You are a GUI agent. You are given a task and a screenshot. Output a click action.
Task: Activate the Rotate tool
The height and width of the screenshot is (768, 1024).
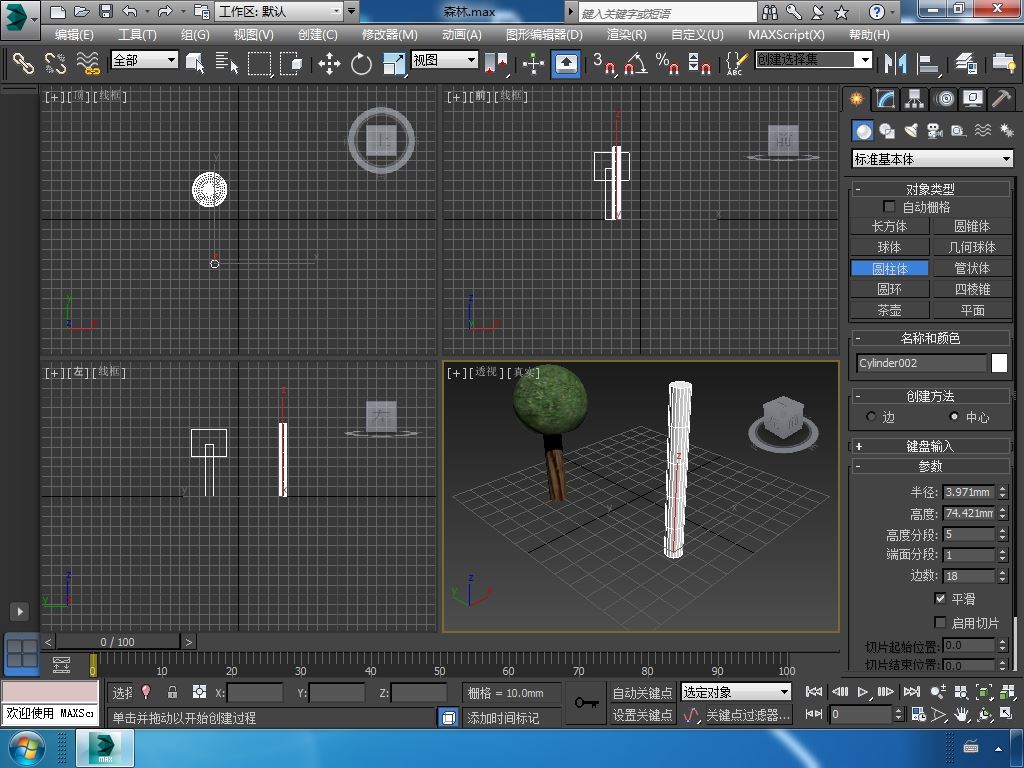(x=361, y=64)
